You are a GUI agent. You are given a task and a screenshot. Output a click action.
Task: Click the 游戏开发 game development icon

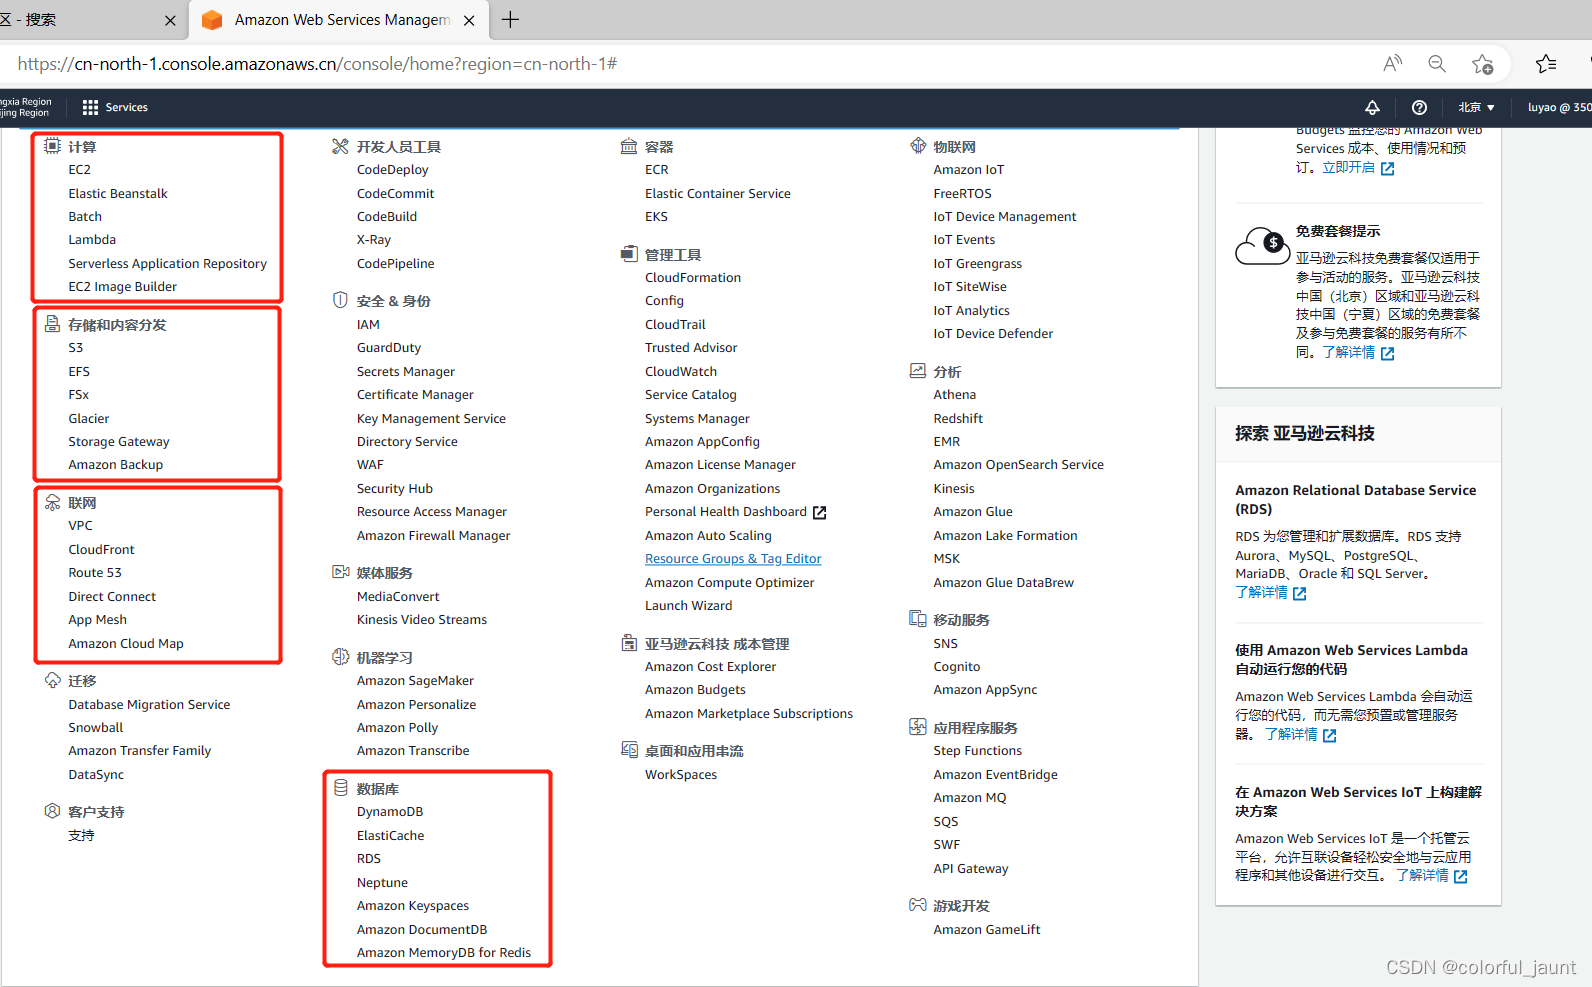tap(918, 905)
